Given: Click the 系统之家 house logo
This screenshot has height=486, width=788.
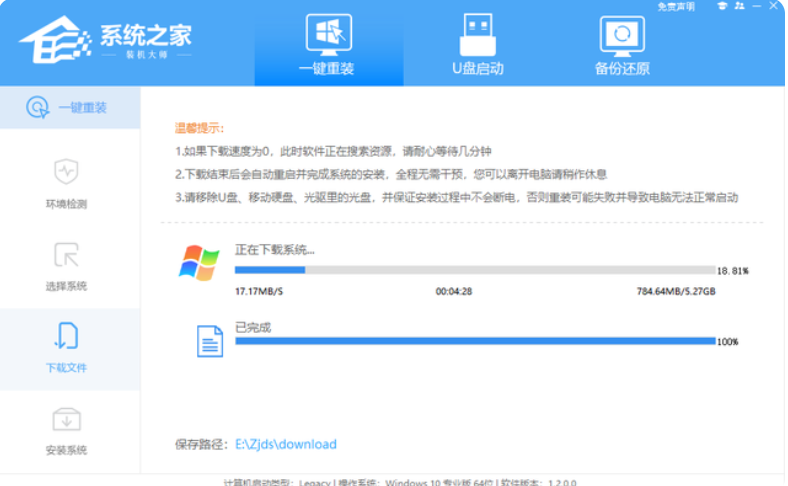Looking at the screenshot, I should point(55,40).
